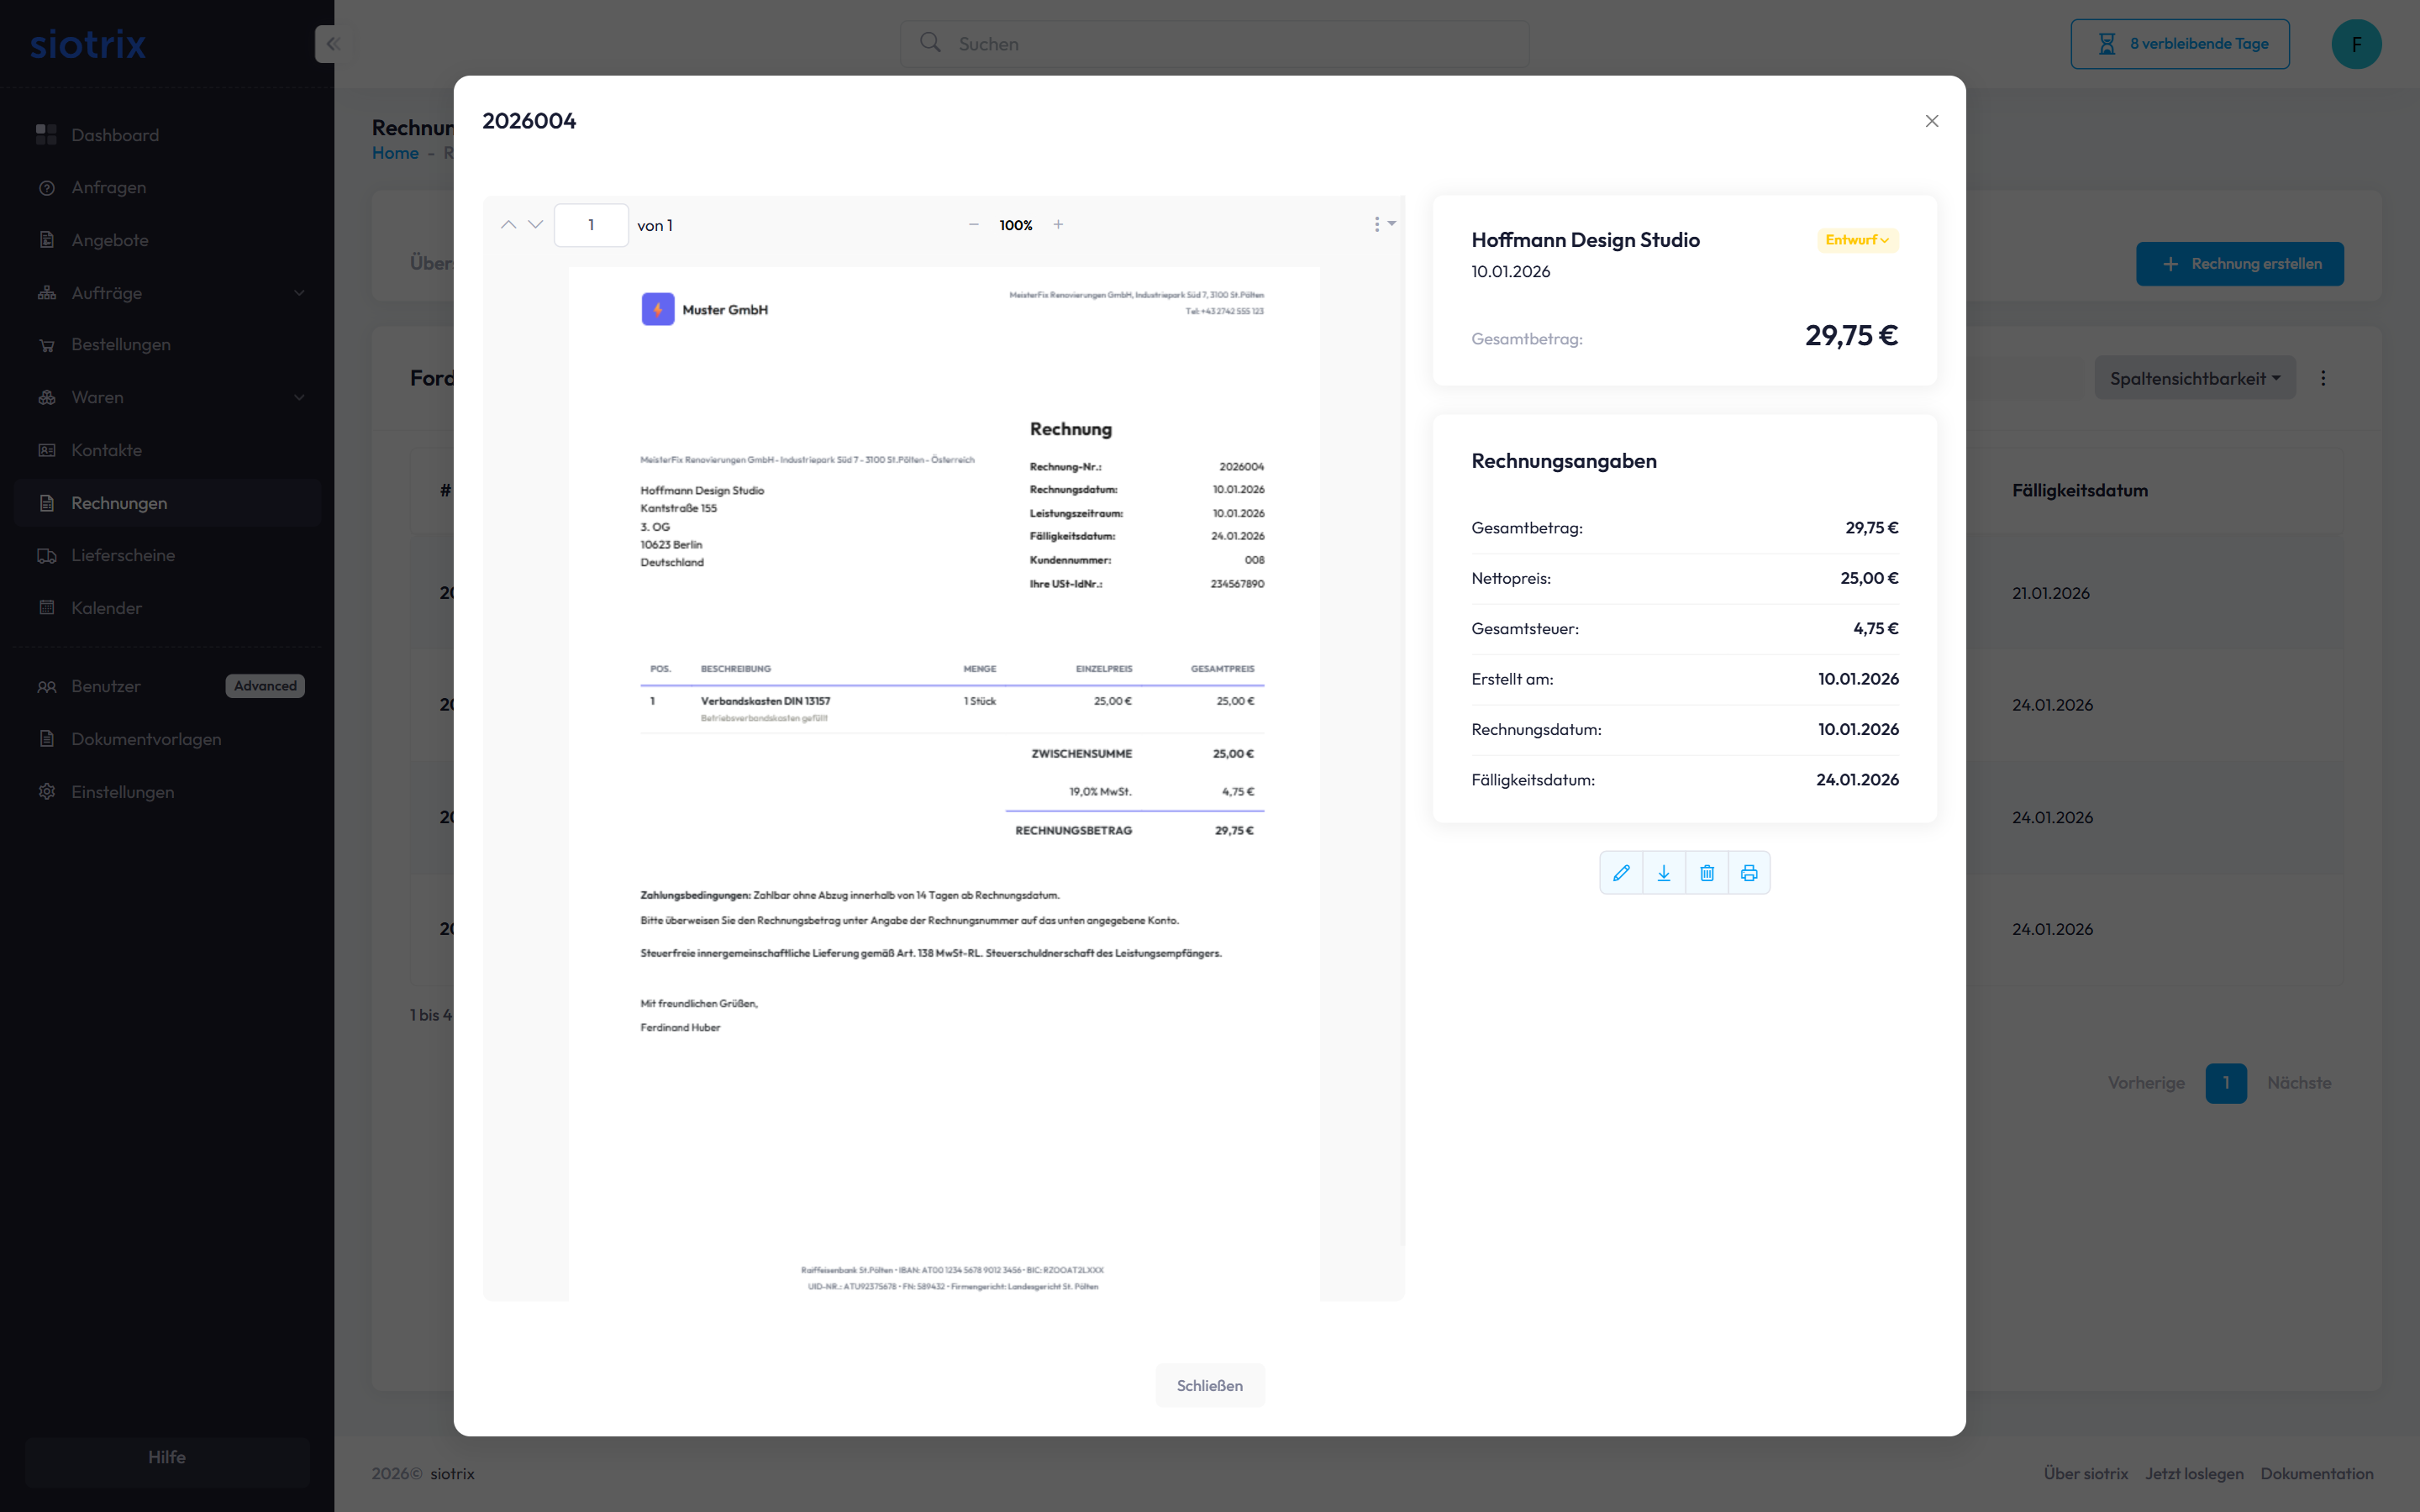2420x1512 pixels.
Task: Download the invoice using the download icon
Action: pos(1664,873)
